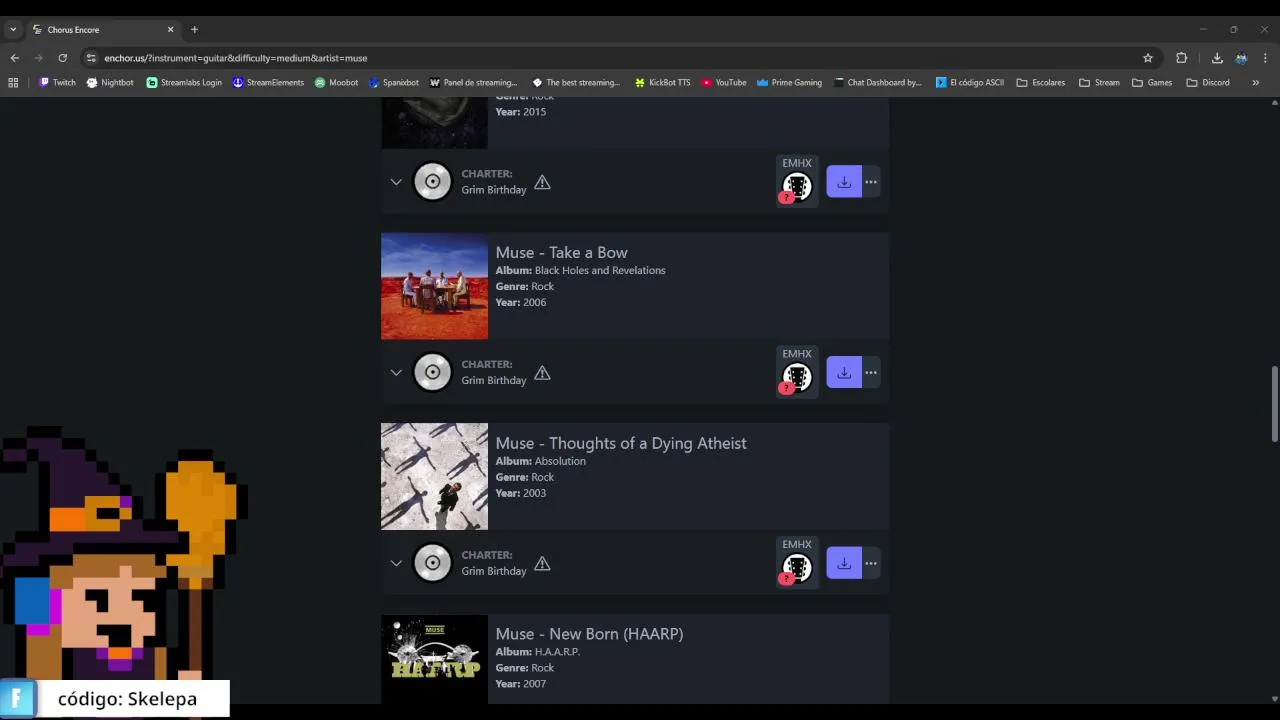Open the Panel de streaming bookmark

click(x=473, y=83)
